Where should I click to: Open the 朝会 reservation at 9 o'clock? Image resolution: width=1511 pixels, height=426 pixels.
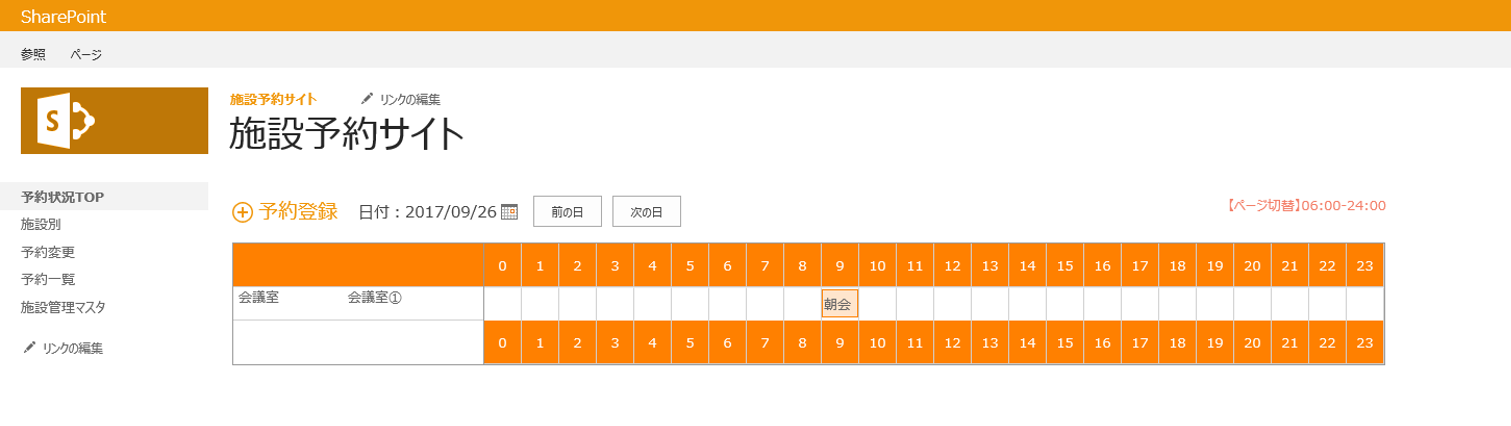pyautogui.click(x=839, y=304)
